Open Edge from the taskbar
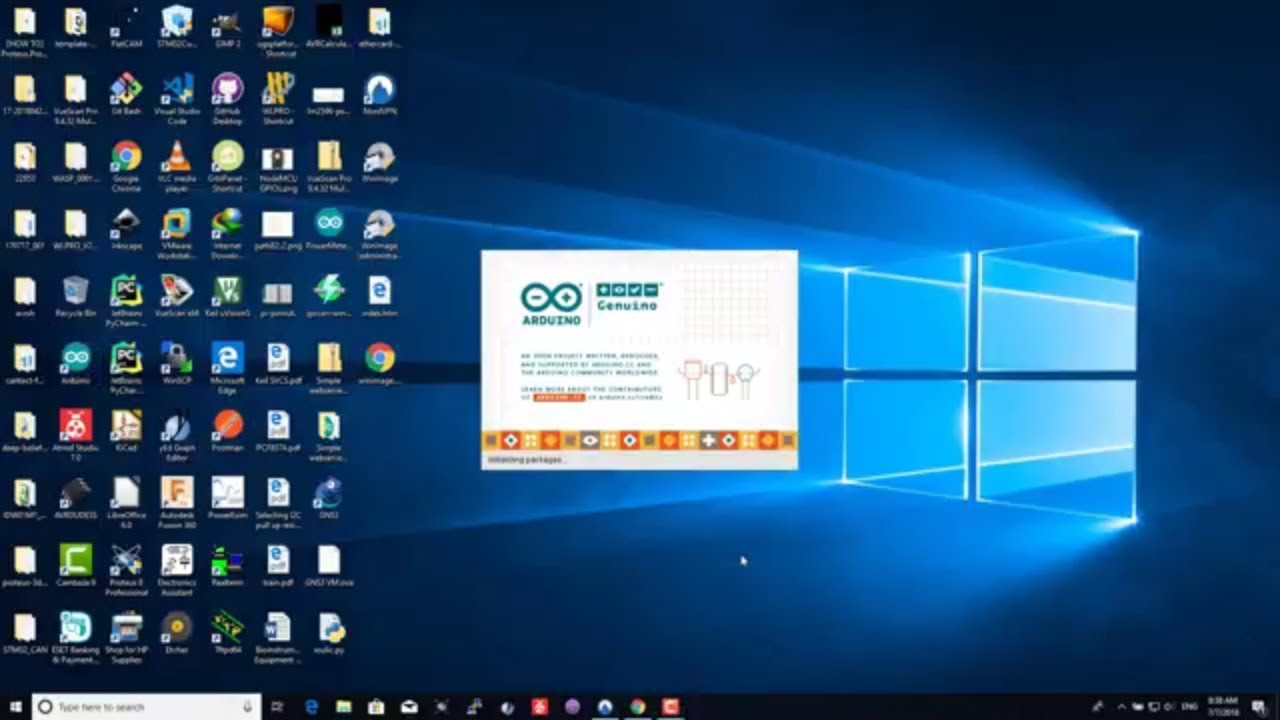This screenshot has width=1280, height=720. click(x=311, y=707)
